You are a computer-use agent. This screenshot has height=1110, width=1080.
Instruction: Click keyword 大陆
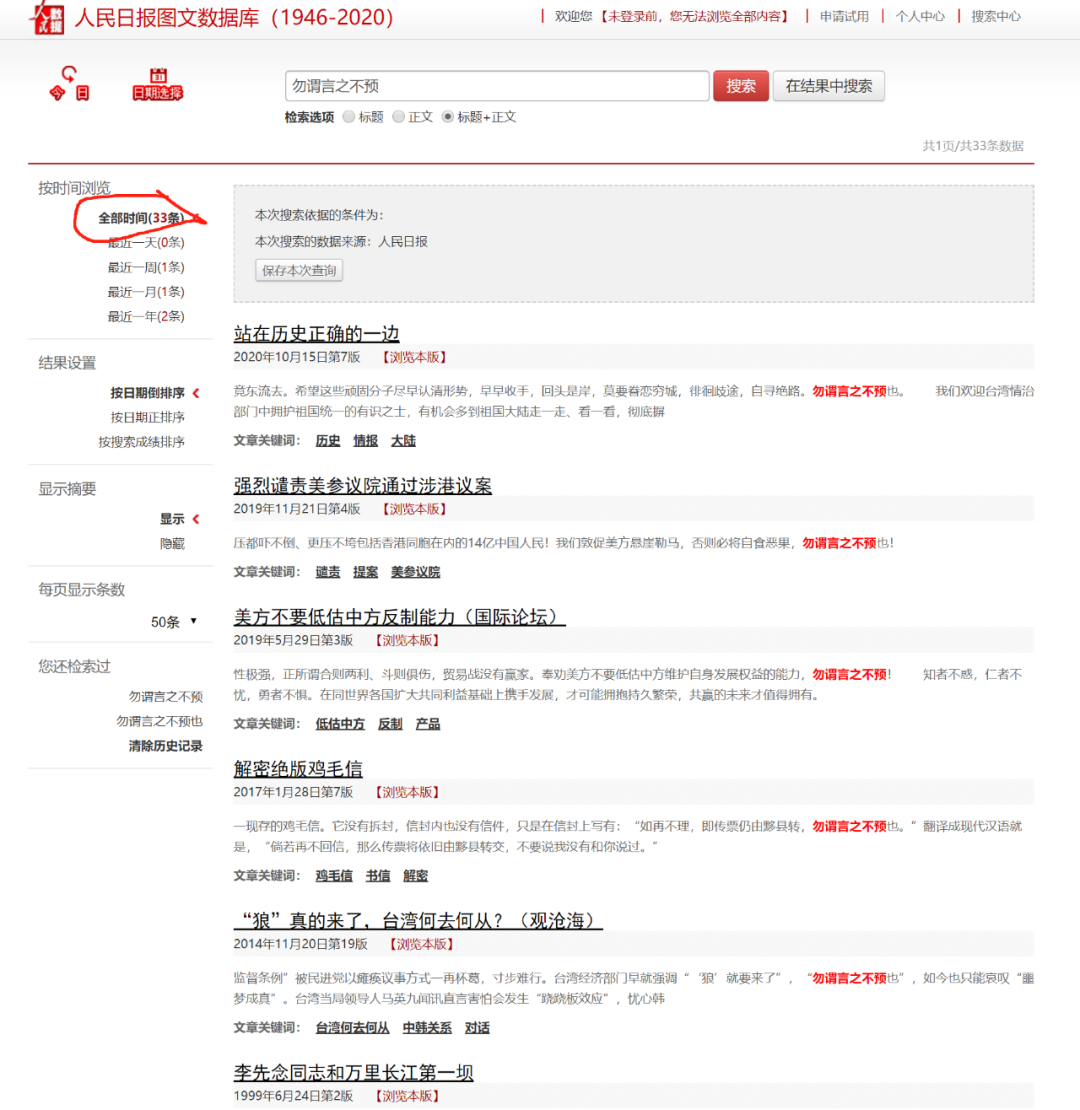click(403, 441)
